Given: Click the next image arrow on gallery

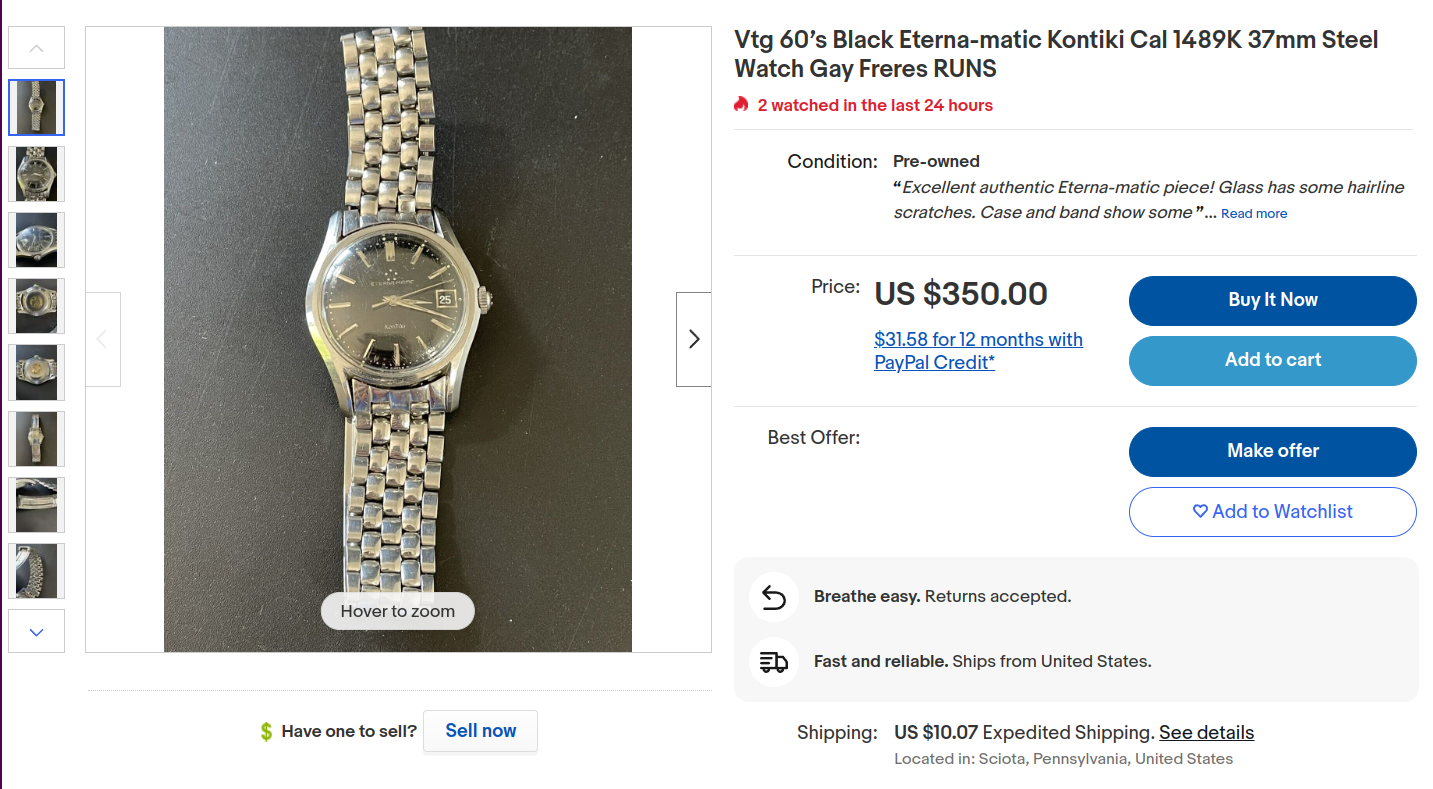Looking at the screenshot, I should point(693,339).
